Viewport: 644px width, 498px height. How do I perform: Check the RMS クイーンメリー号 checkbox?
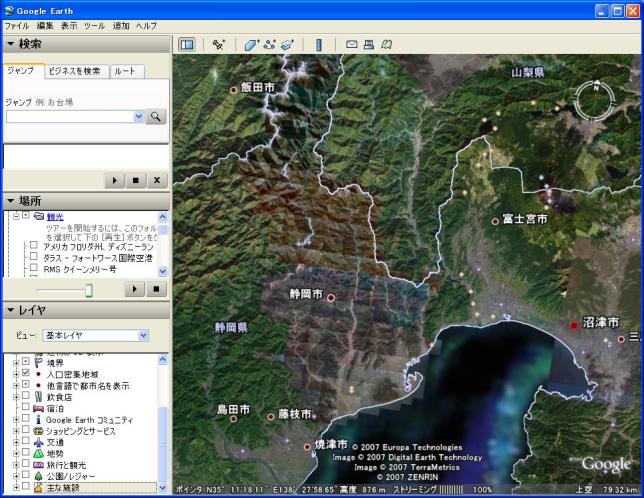(x=34, y=268)
